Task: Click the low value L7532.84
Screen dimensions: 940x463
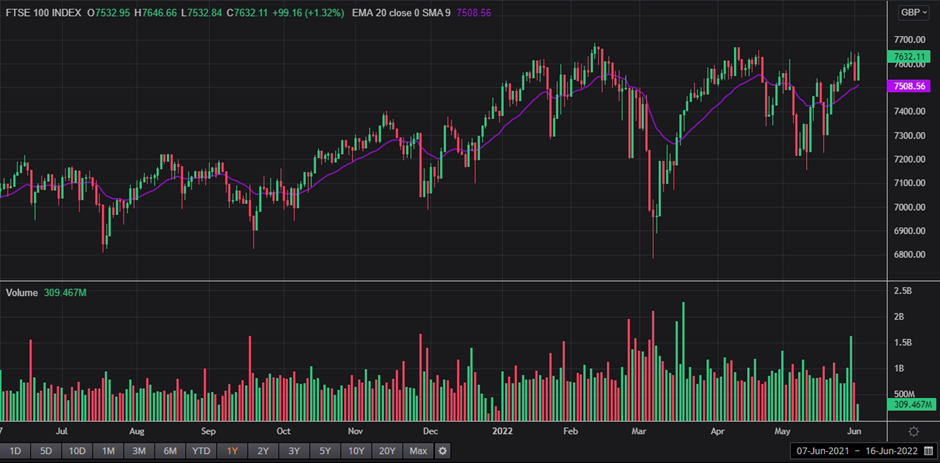Action: [x=201, y=13]
